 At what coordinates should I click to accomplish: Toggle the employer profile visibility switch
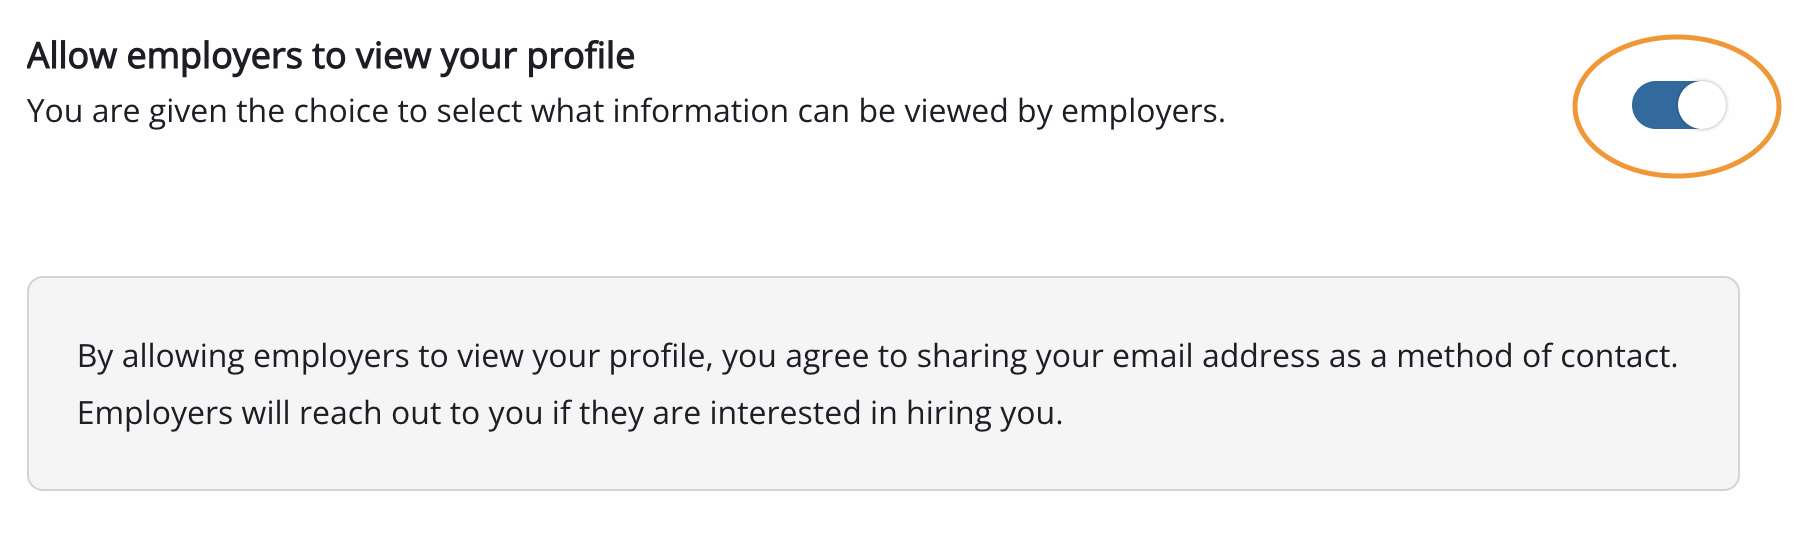pyautogui.click(x=1679, y=105)
